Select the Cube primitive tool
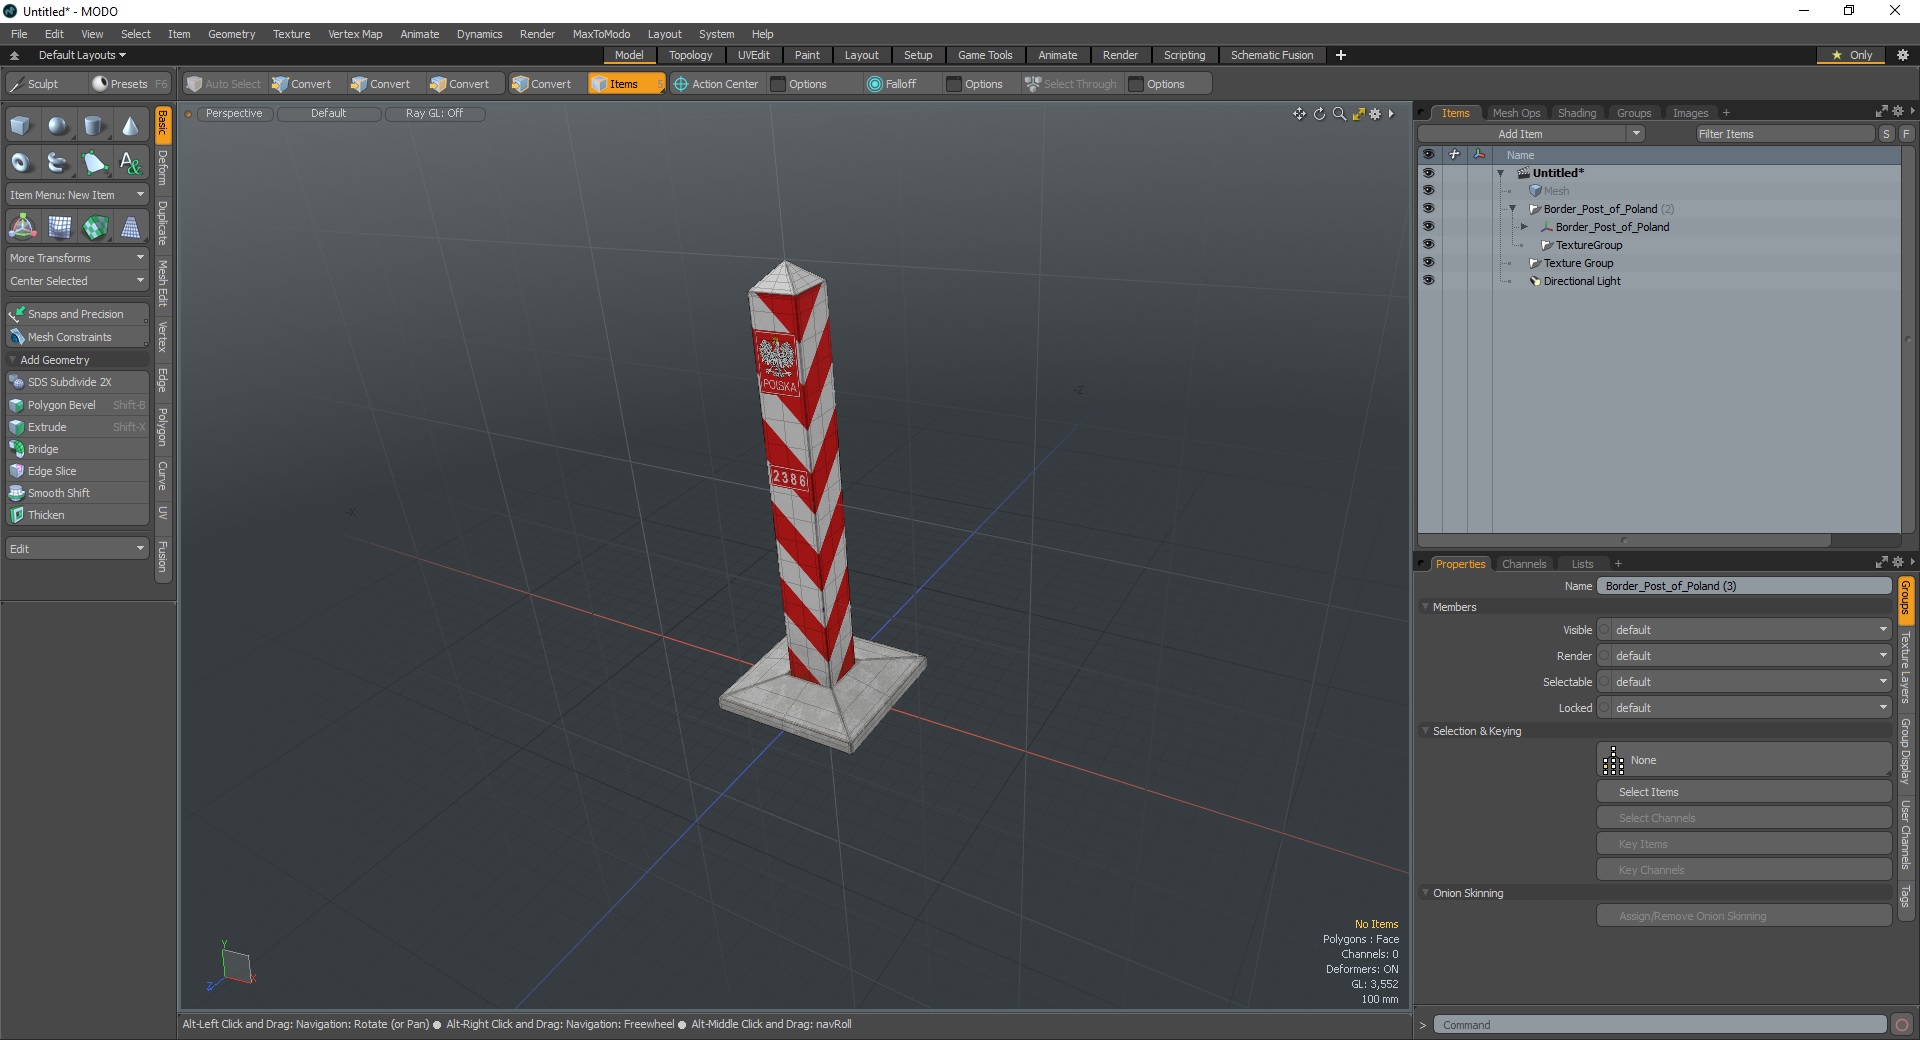This screenshot has width=1920, height=1040. coord(22,126)
